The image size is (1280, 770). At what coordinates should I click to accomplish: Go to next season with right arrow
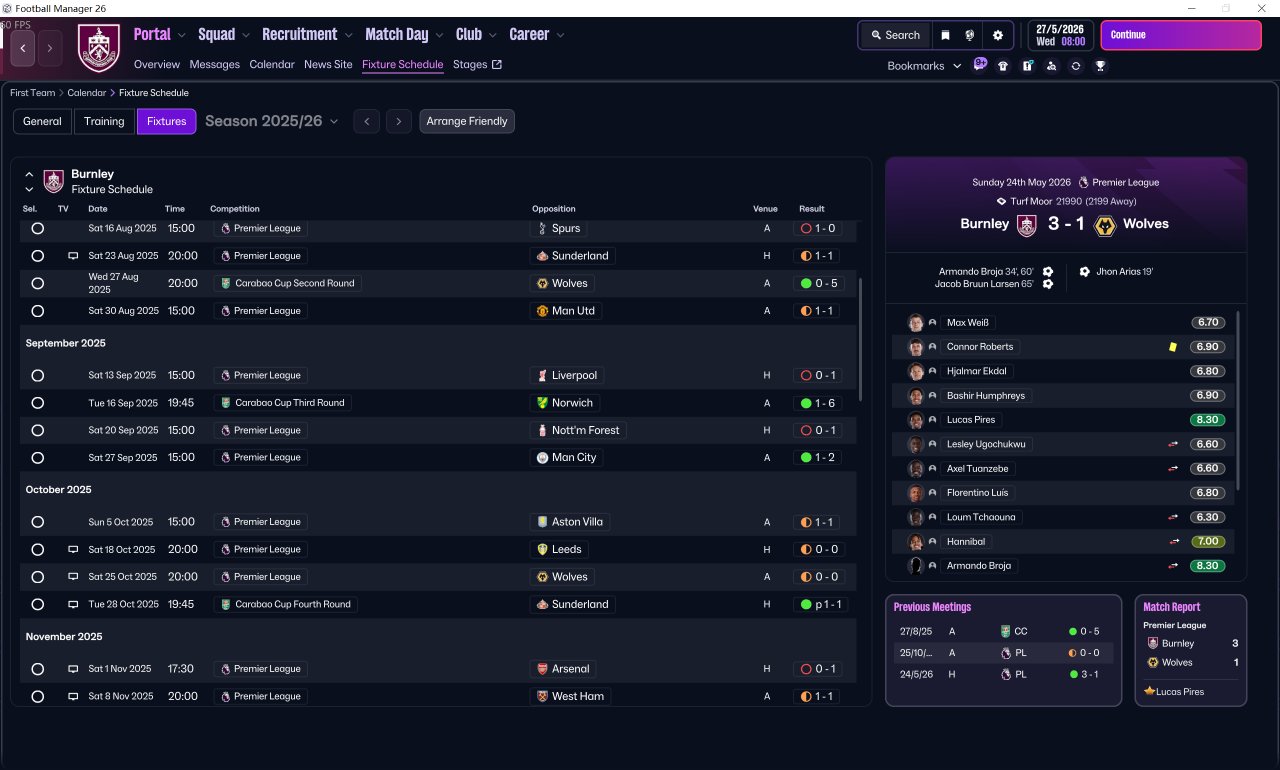(x=399, y=122)
